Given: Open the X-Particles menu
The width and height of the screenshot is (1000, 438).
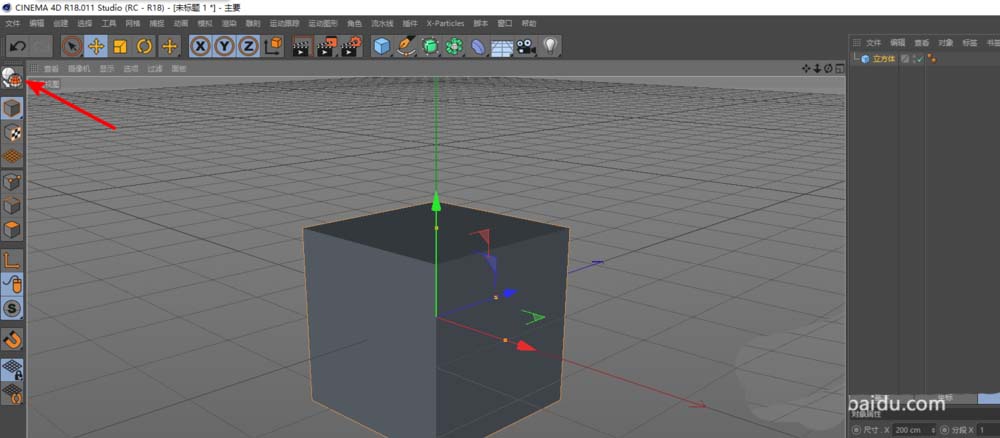Looking at the screenshot, I should (x=445, y=23).
